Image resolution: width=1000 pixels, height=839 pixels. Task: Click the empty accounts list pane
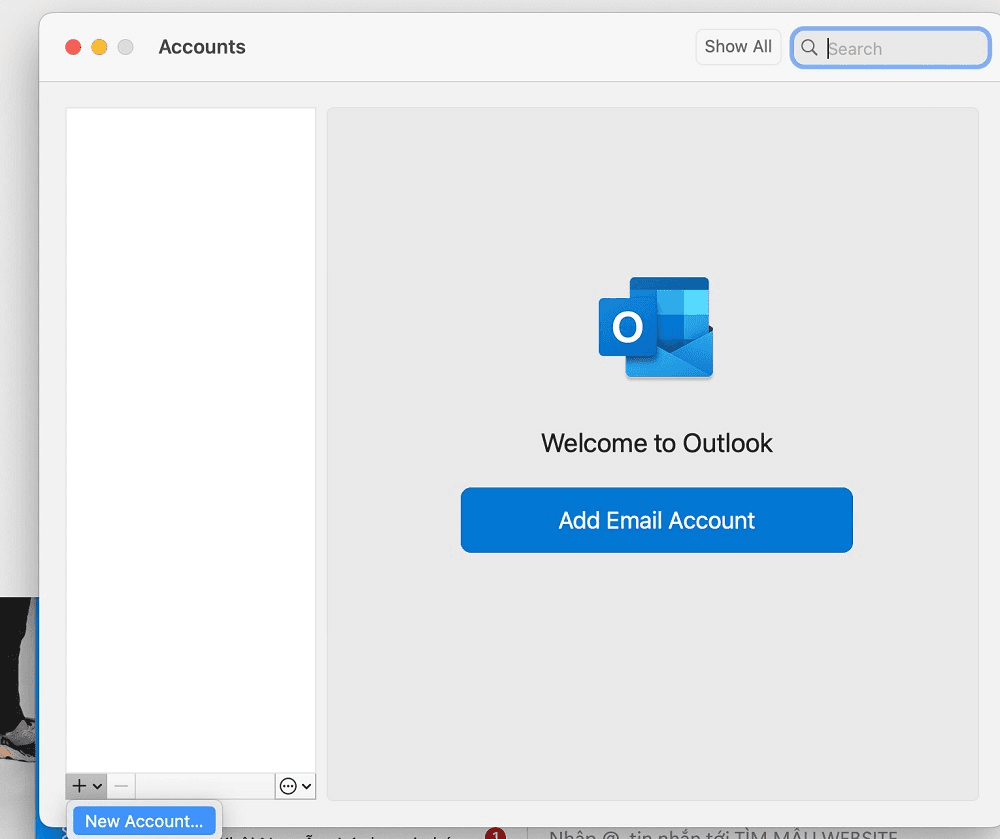click(191, 440)
